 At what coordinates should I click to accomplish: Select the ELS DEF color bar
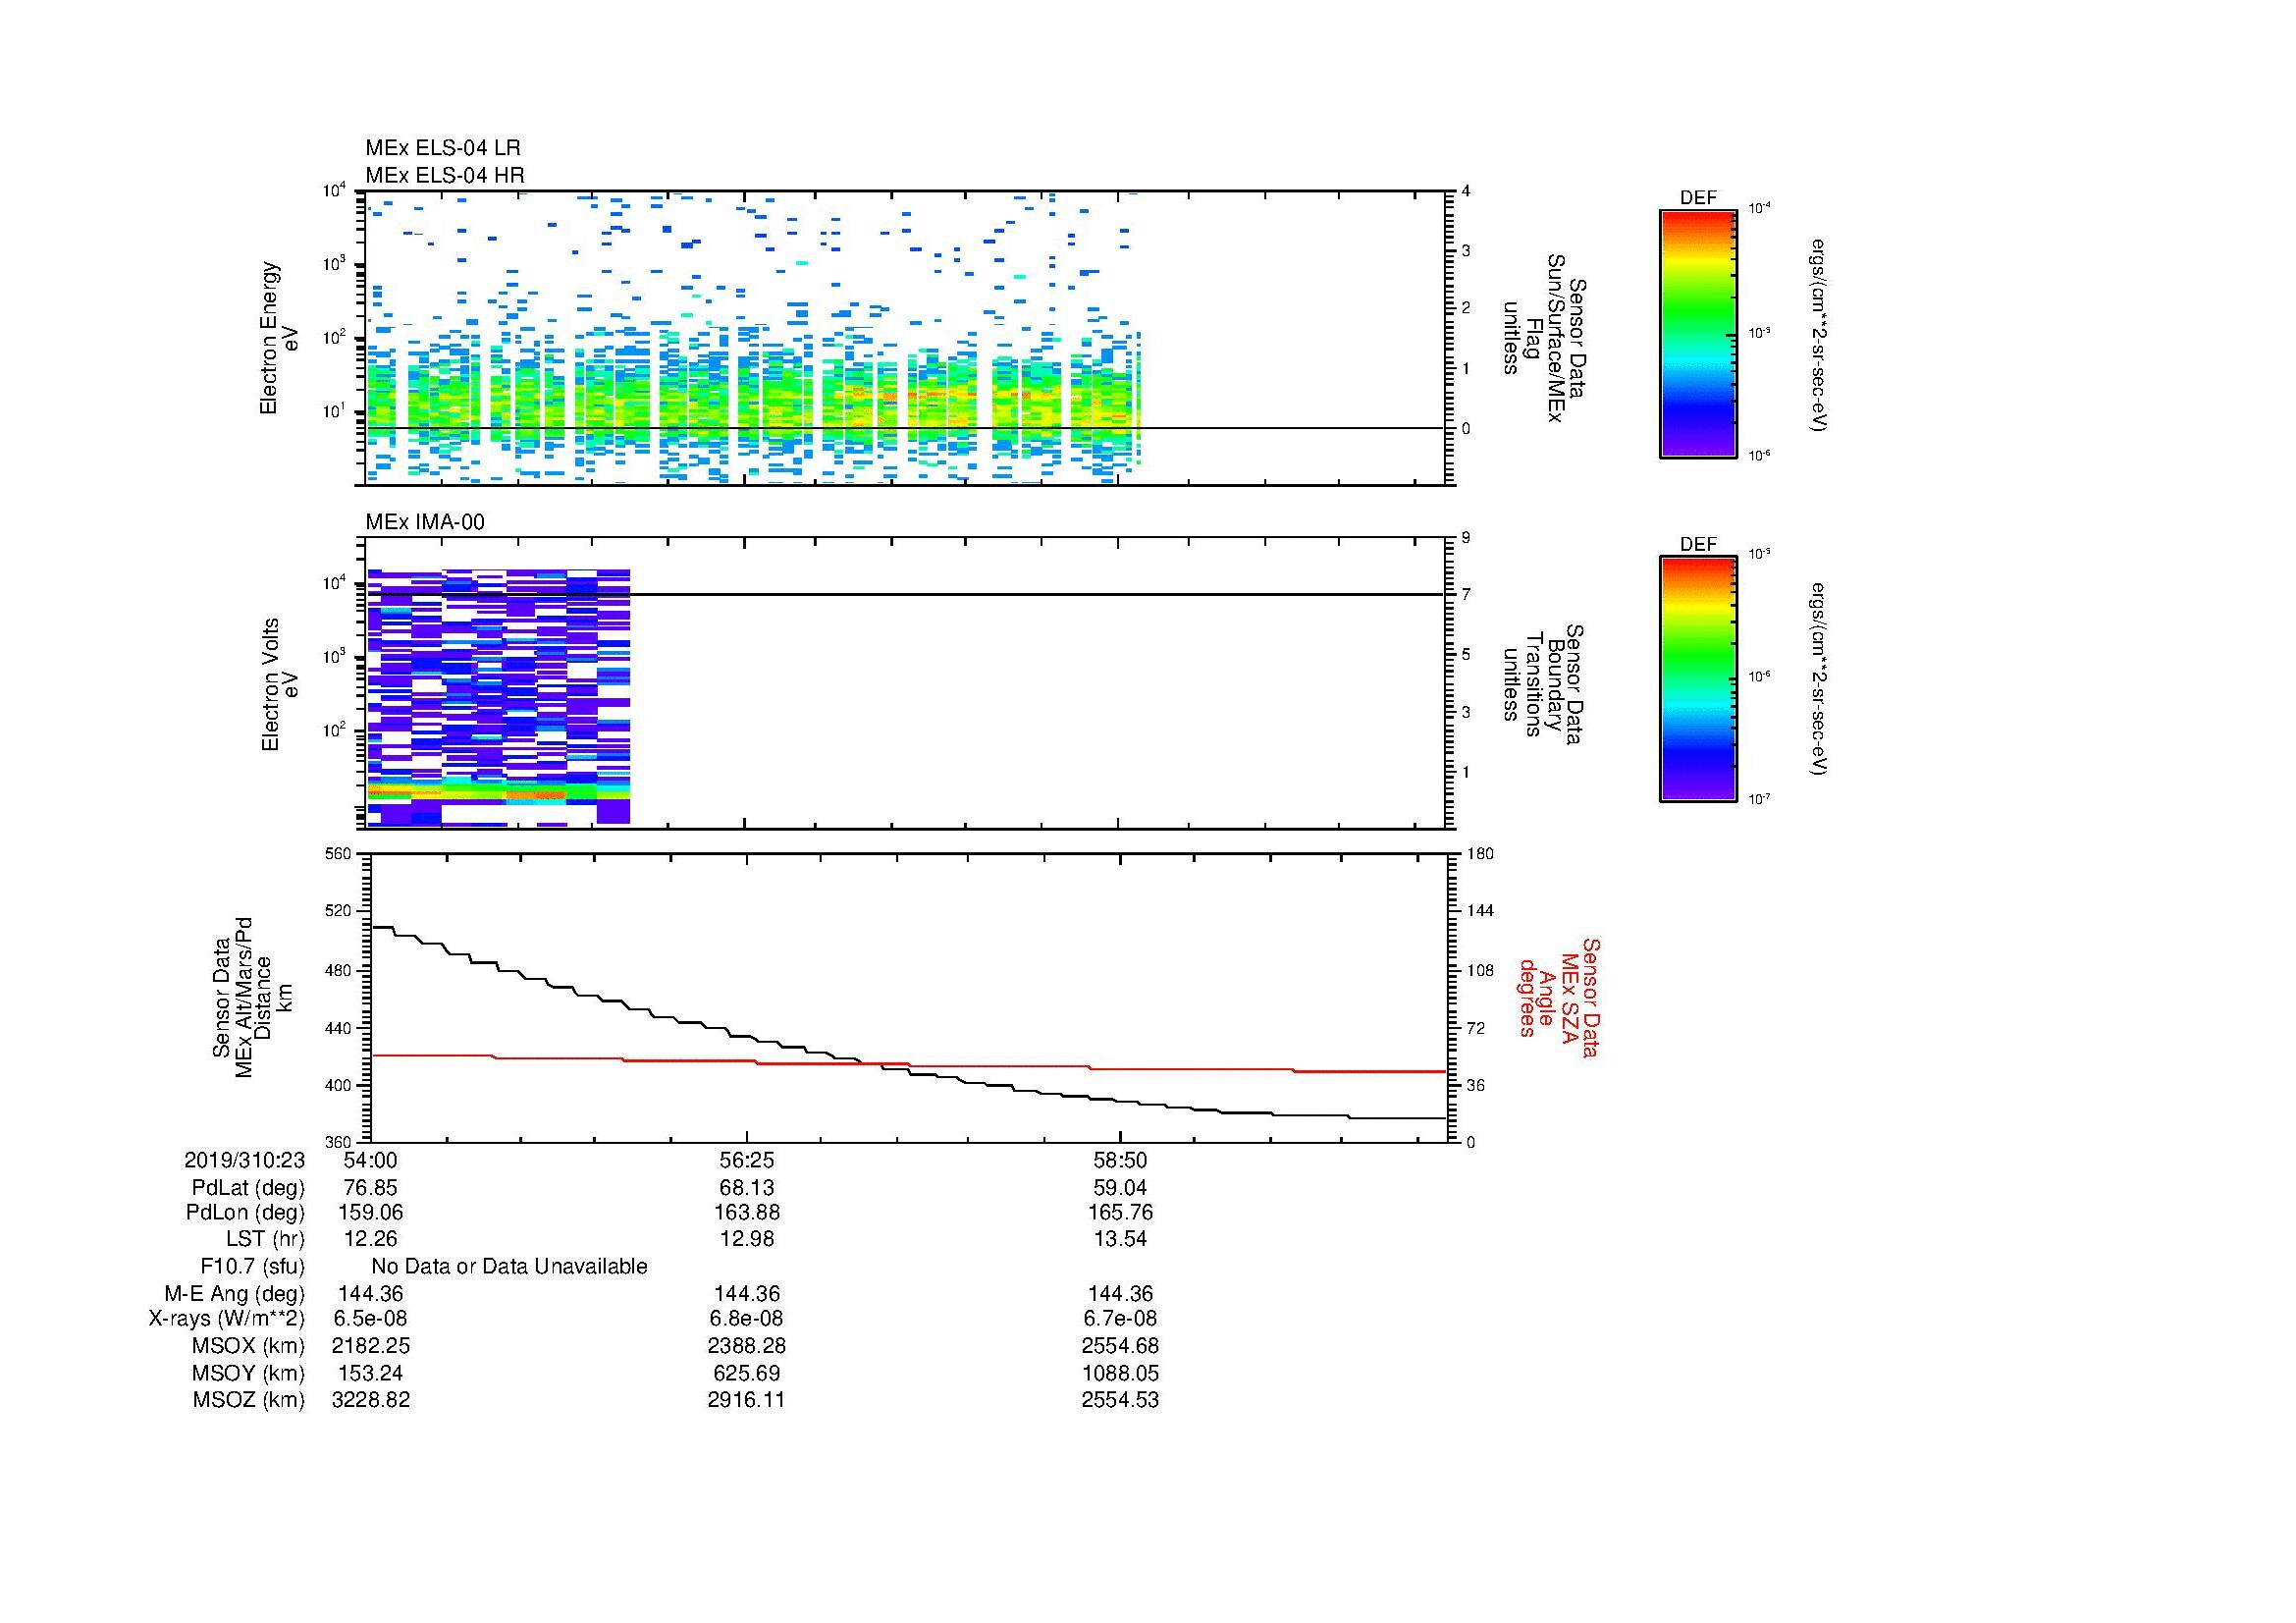pos(1698,334)
